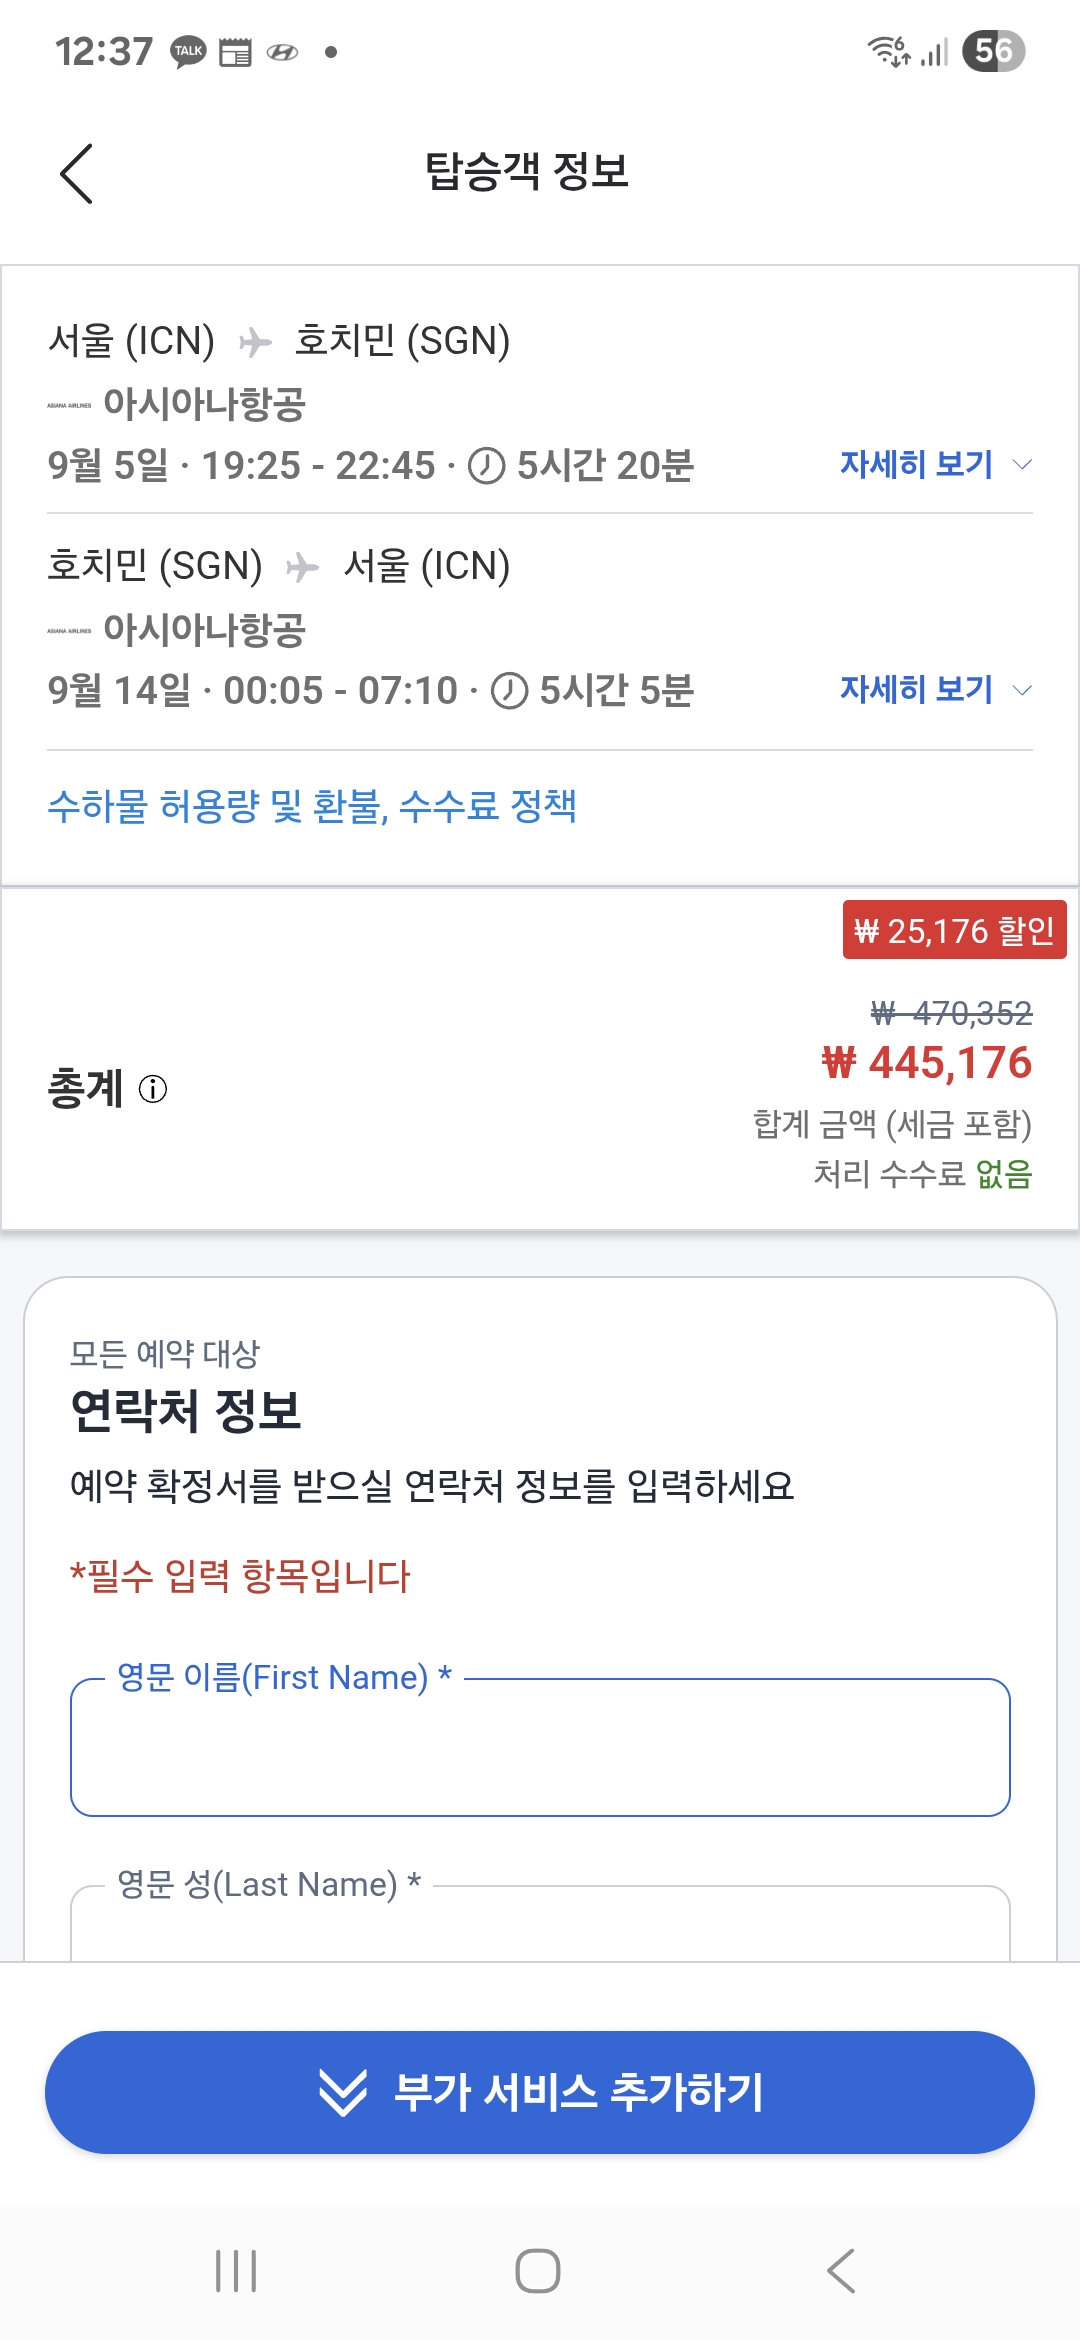
Task: Tap the info icon next to 총계
Action: click(153, 1089)
